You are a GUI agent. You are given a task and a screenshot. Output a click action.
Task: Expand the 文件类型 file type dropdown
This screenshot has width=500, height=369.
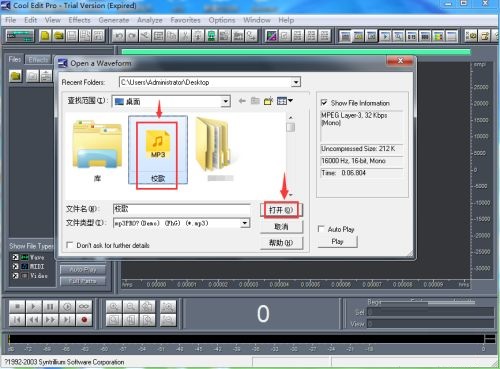point(245,223)
